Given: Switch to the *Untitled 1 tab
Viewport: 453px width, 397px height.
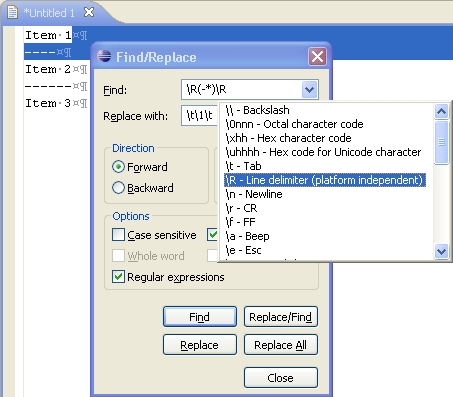Looking at the screenshot, I should (x=49, y=13).
